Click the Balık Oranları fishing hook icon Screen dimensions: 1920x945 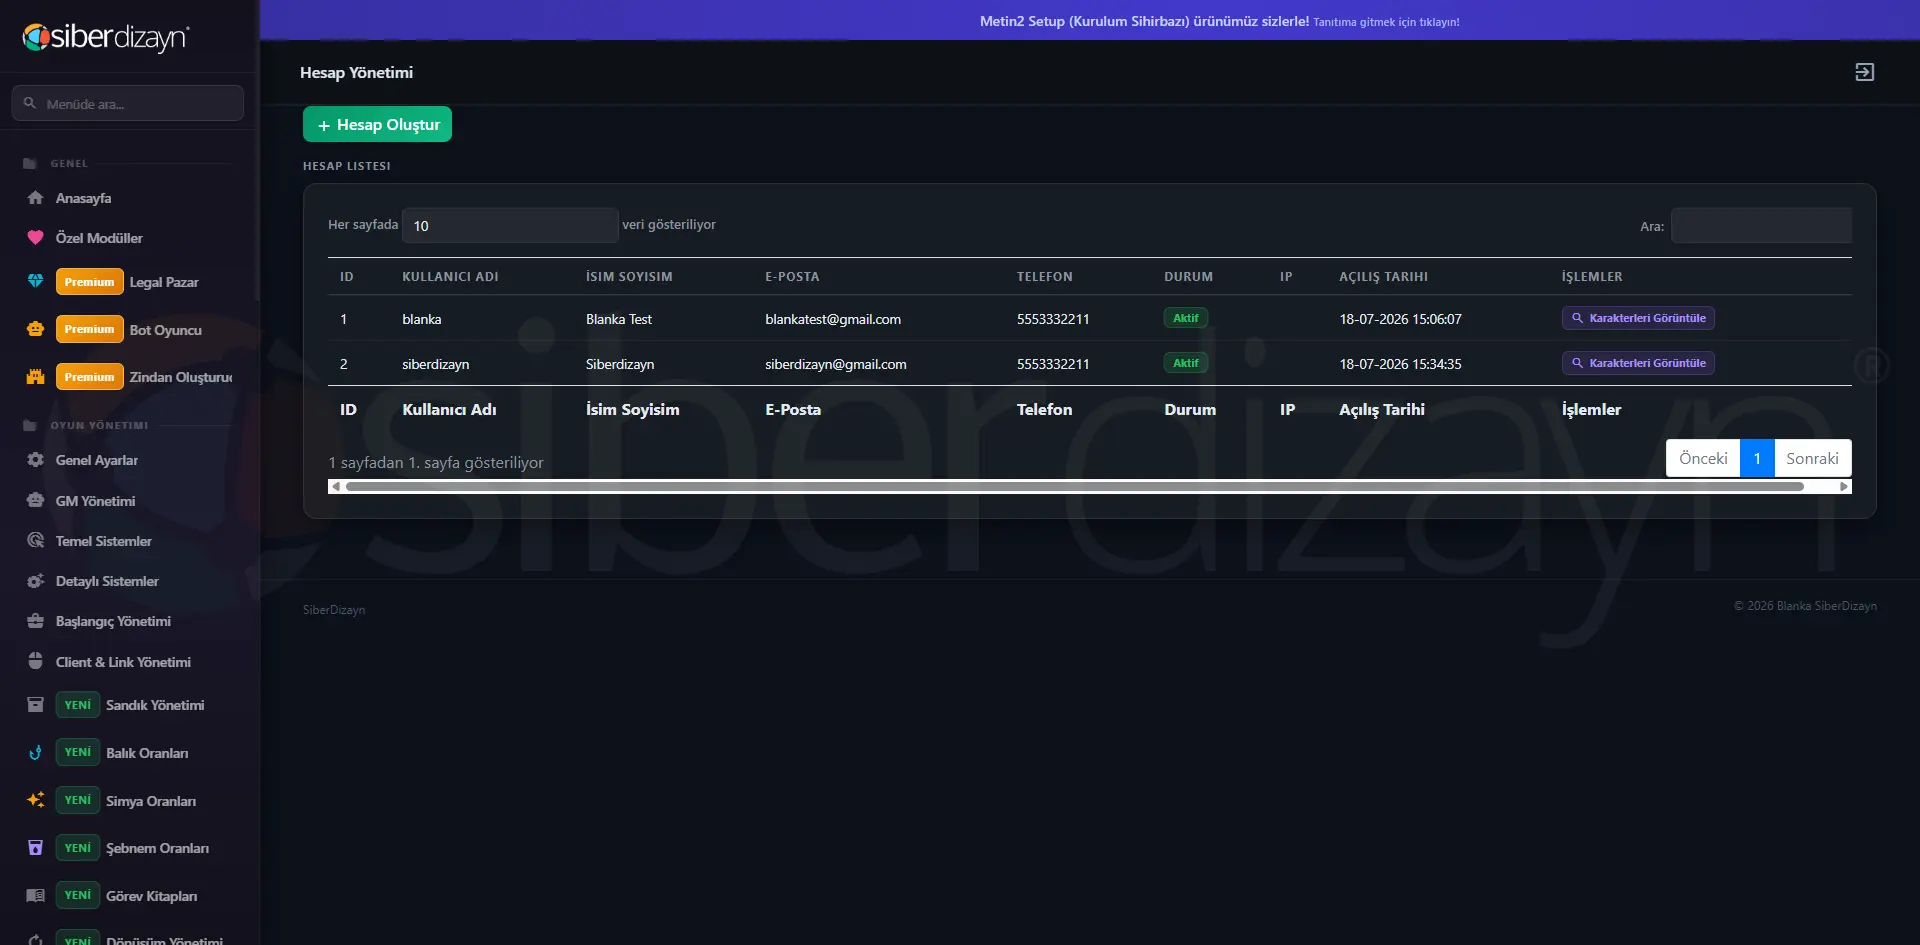coord(35,753)
